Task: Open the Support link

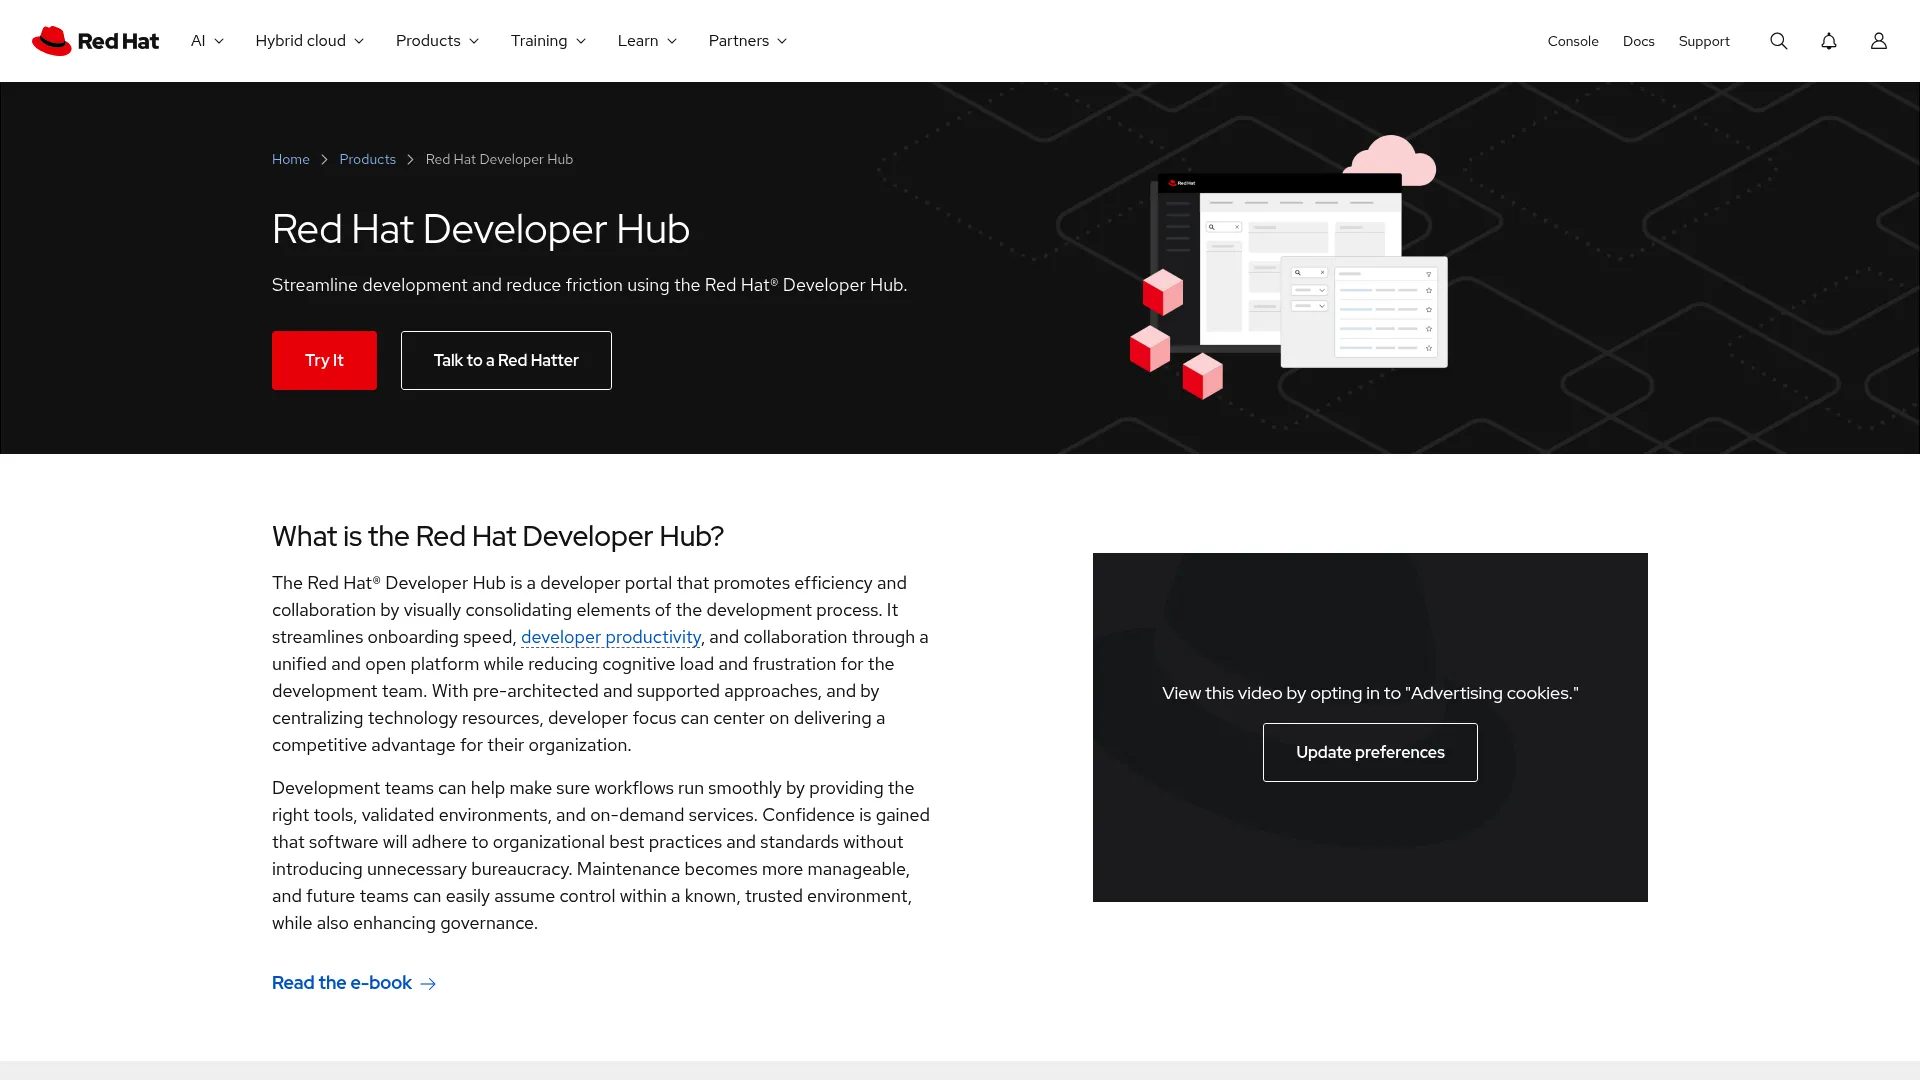Action: pos(1704,41)
